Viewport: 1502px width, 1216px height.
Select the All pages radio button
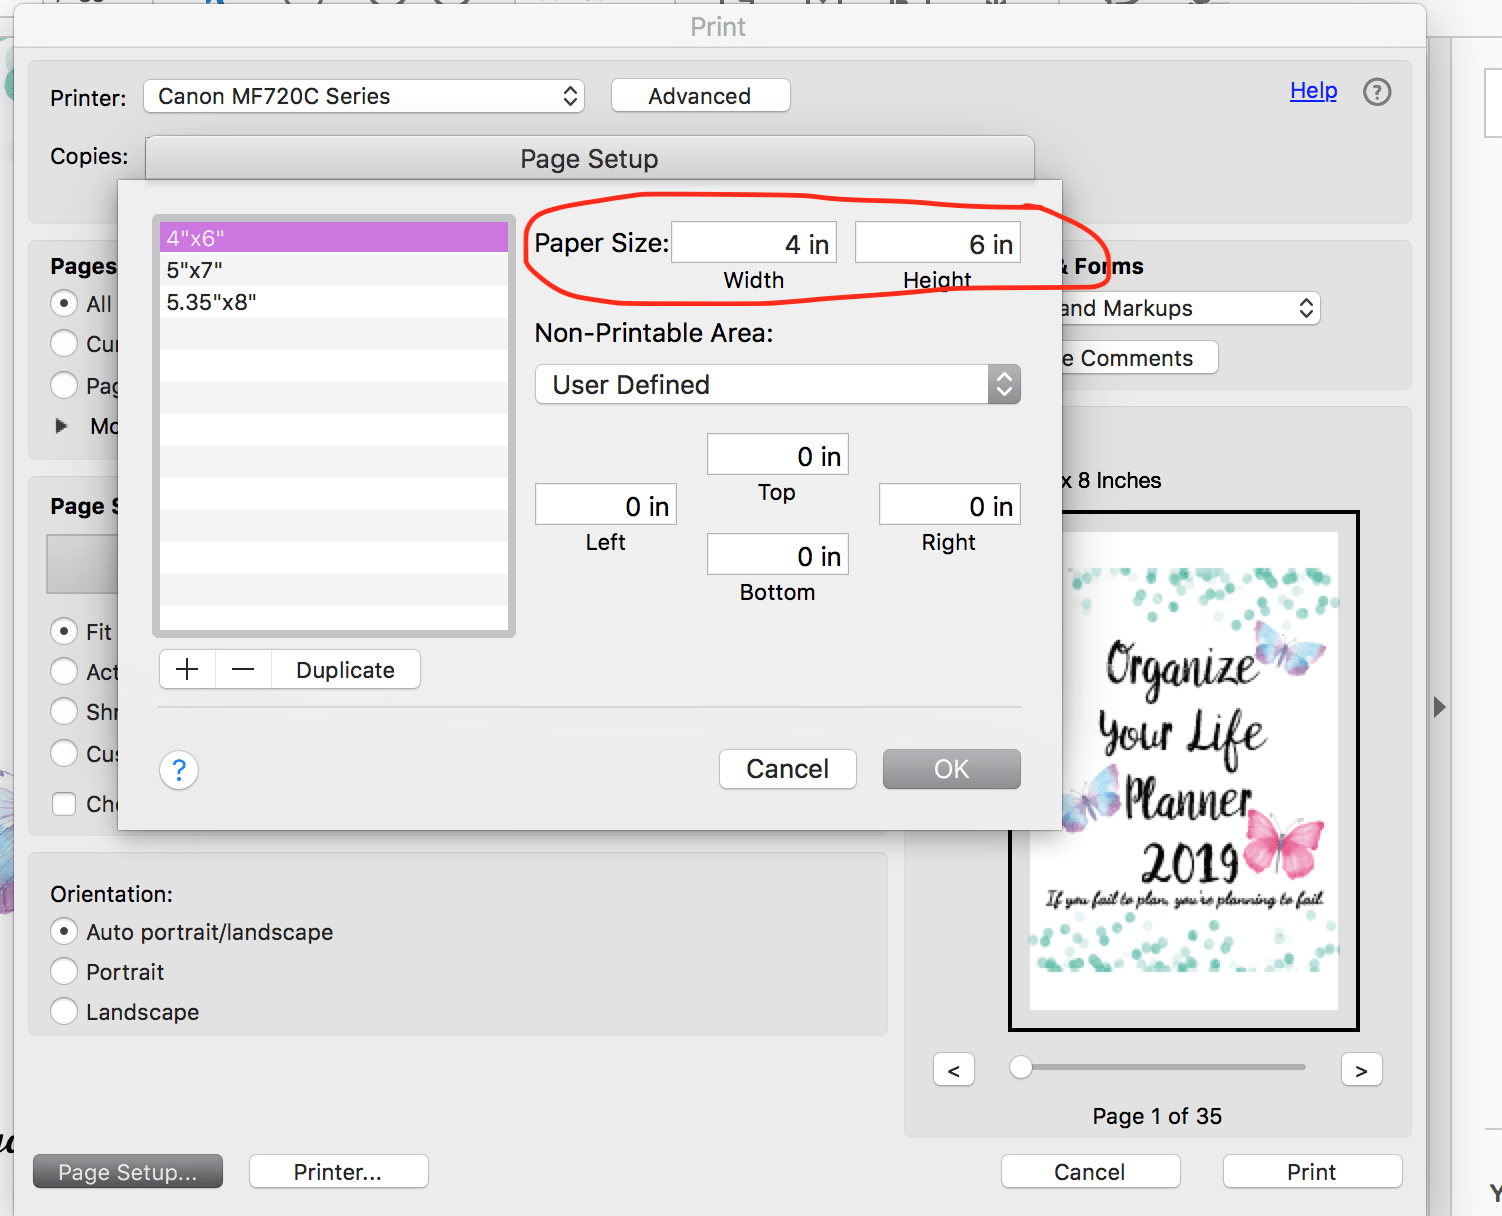point(64,303)
